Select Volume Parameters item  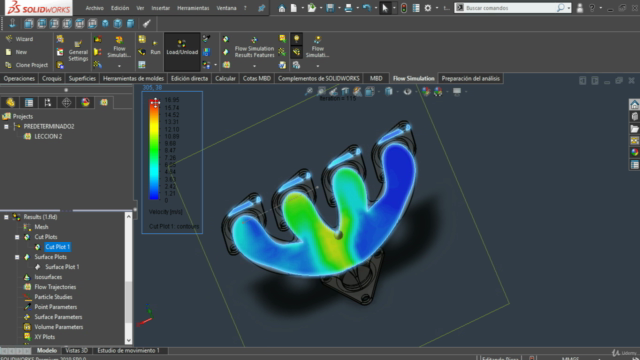[59, 327]
